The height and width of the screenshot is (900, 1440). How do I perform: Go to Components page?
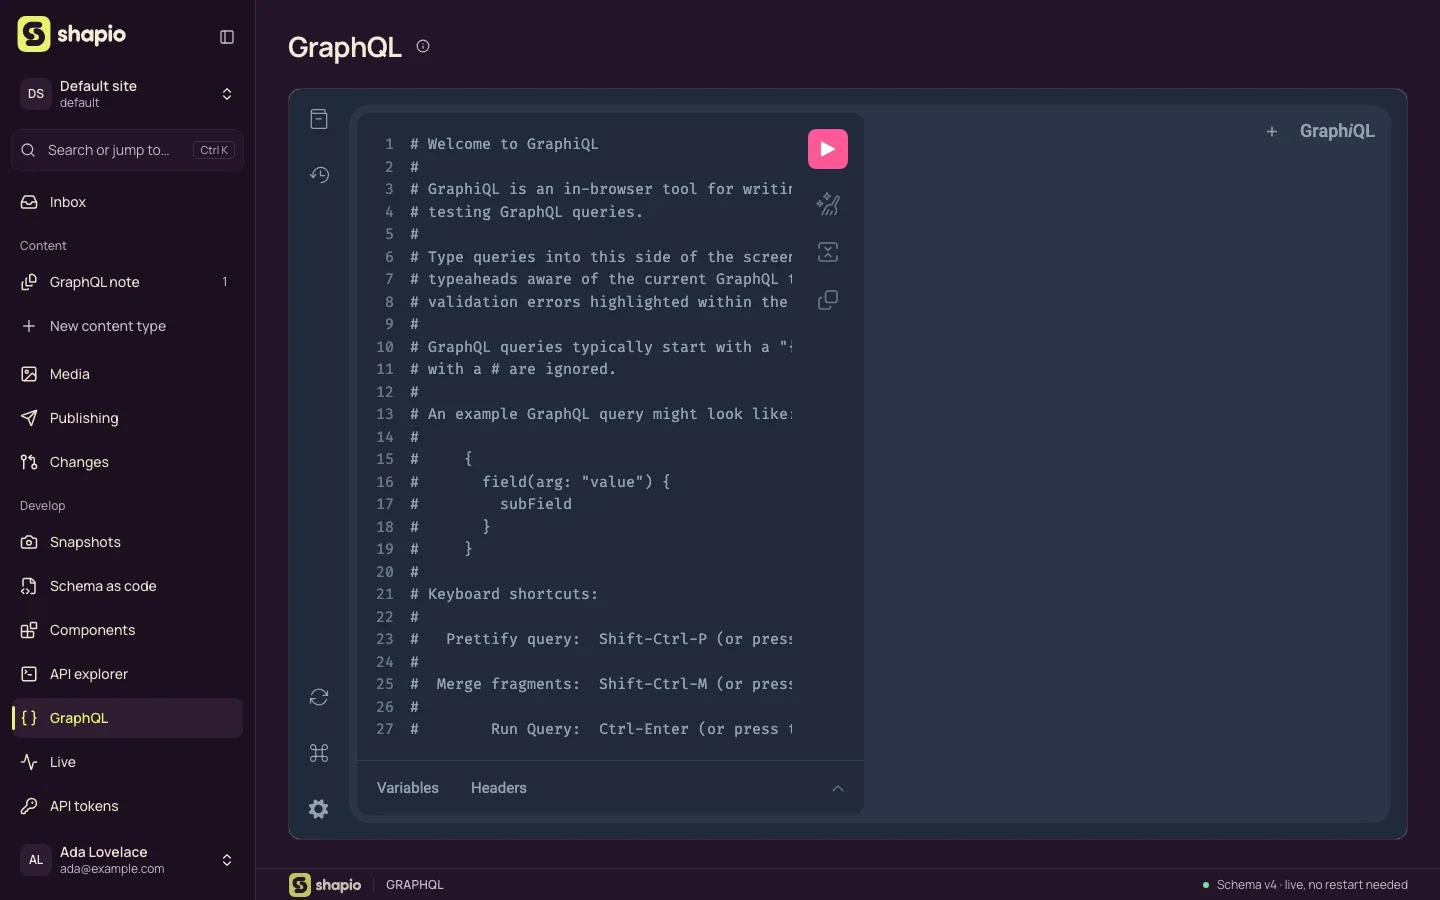[x=128, y=630]
